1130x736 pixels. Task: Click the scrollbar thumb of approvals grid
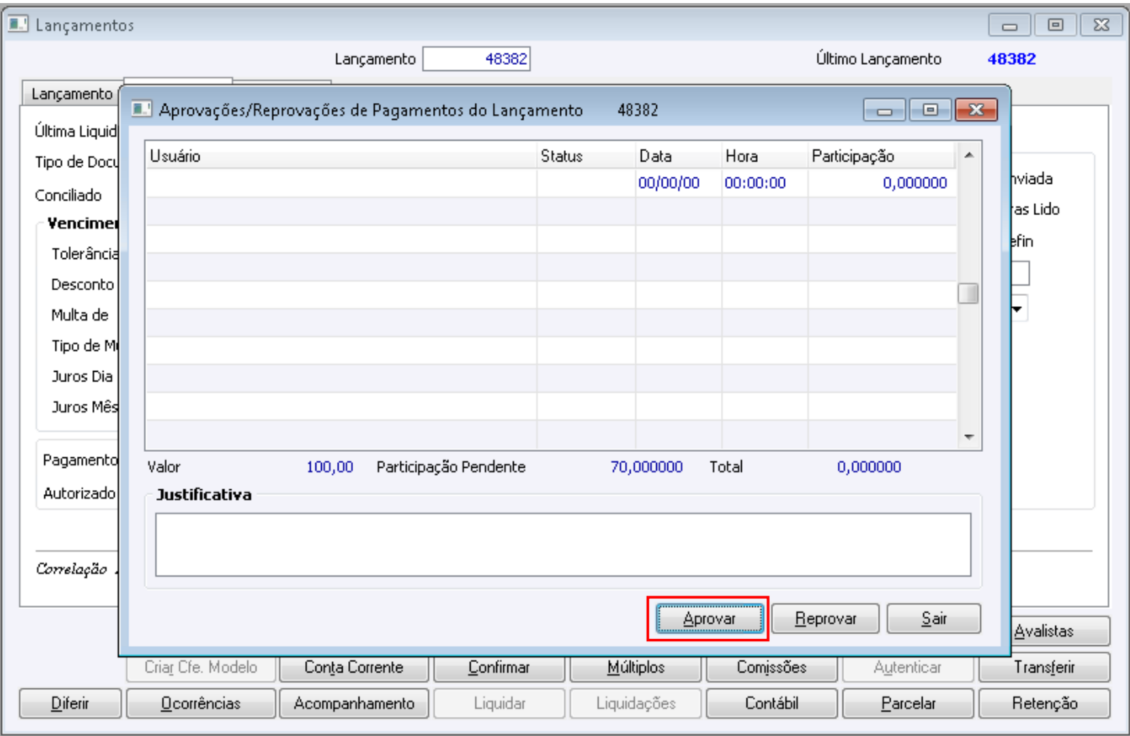pyautogui.click(x=968, y=293)
